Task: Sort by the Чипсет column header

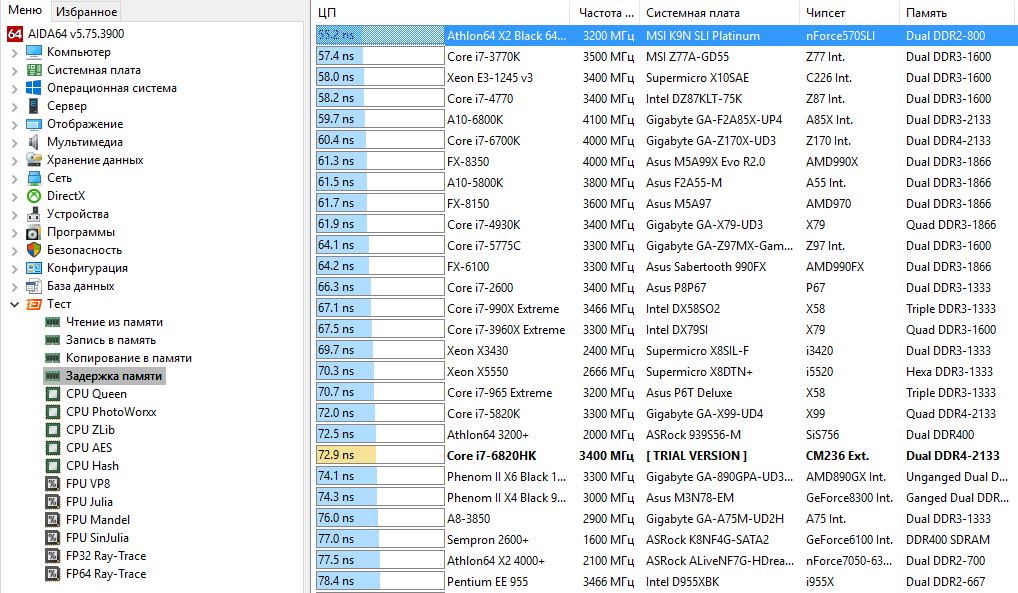Action: tap(849, 12)
